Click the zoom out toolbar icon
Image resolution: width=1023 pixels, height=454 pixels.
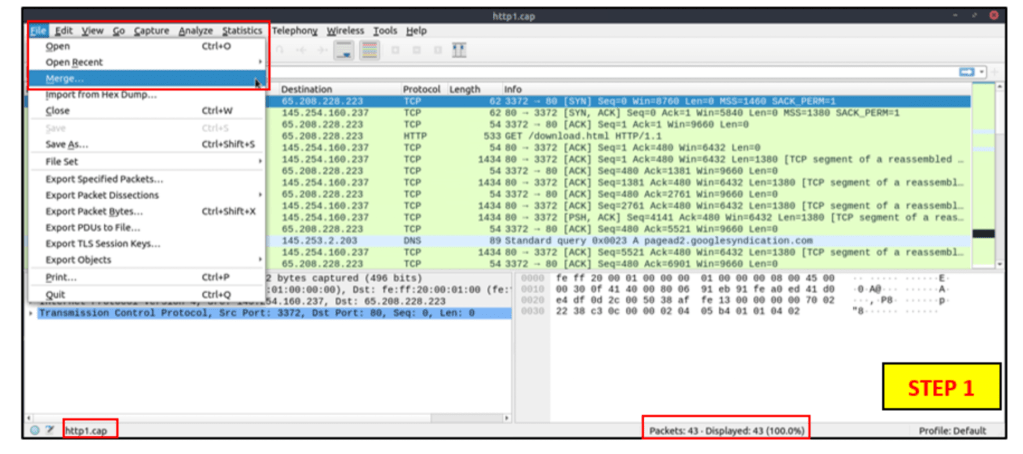click(x=414, y=50)
